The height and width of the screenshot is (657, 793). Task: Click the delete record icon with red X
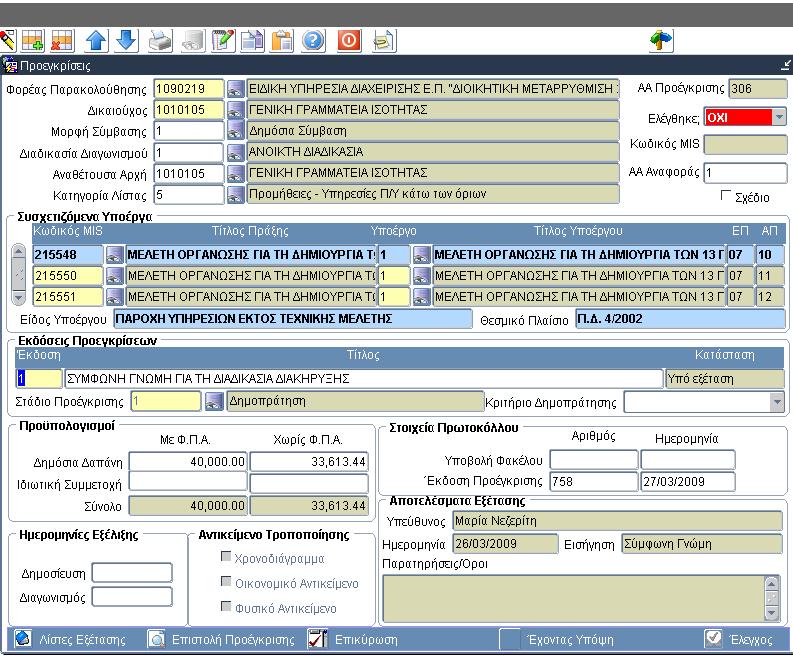tap(62, 40)
